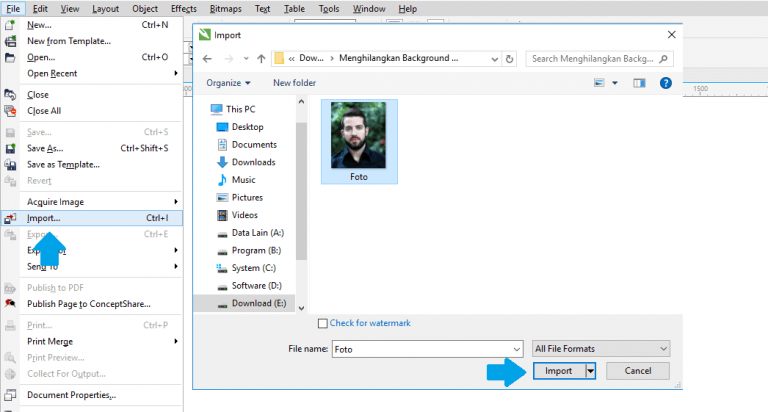This screenshot has height=412, width=768.
Task: Click New folder button
Action: pos(294,83)
